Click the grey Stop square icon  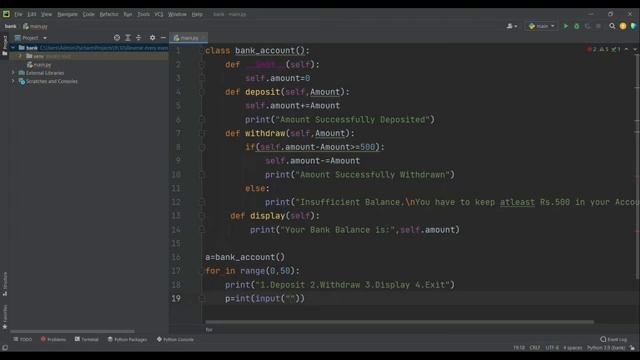point(598,26)
